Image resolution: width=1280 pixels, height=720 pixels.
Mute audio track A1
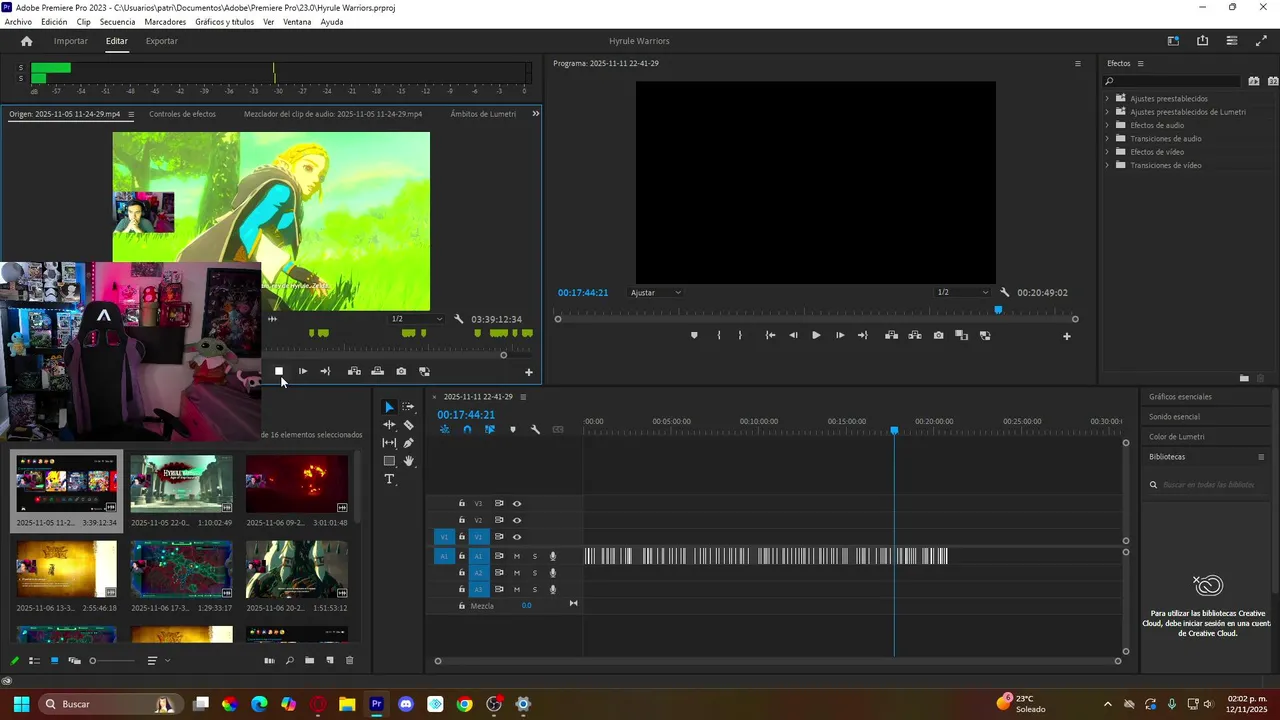pos(517,556)
